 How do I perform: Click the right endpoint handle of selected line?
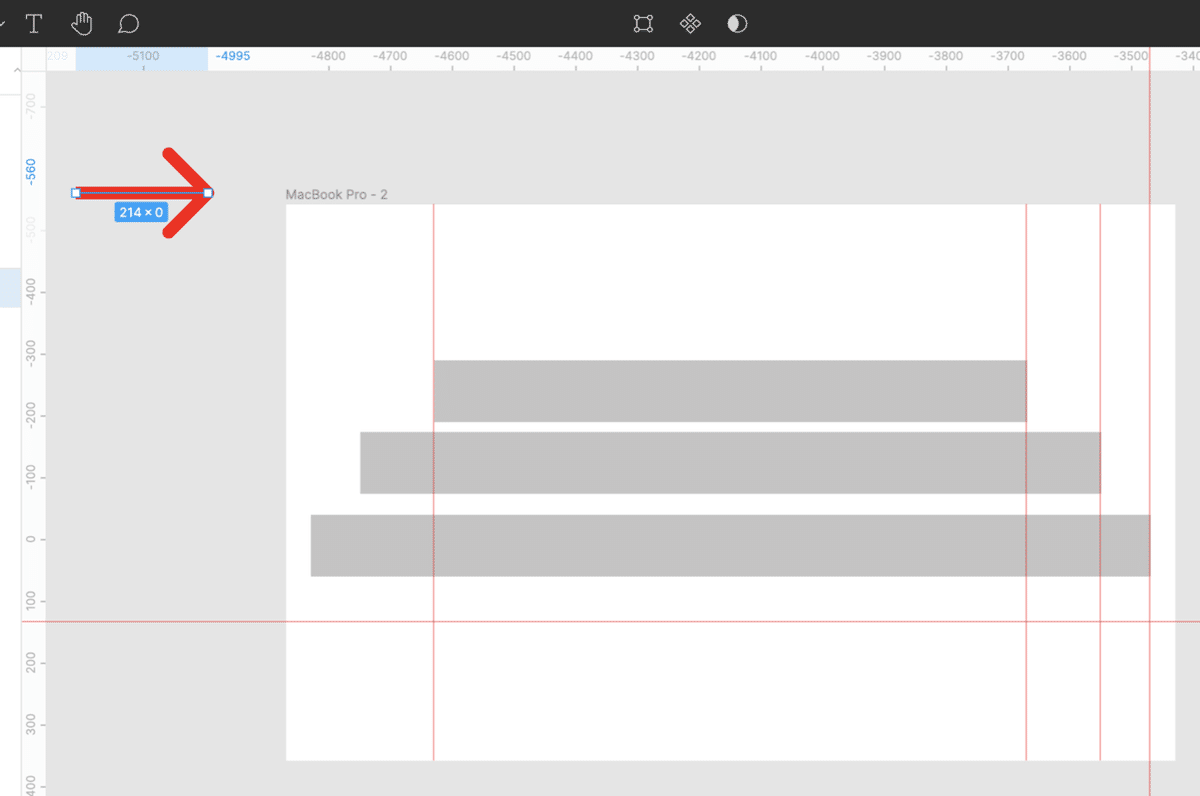208,193
